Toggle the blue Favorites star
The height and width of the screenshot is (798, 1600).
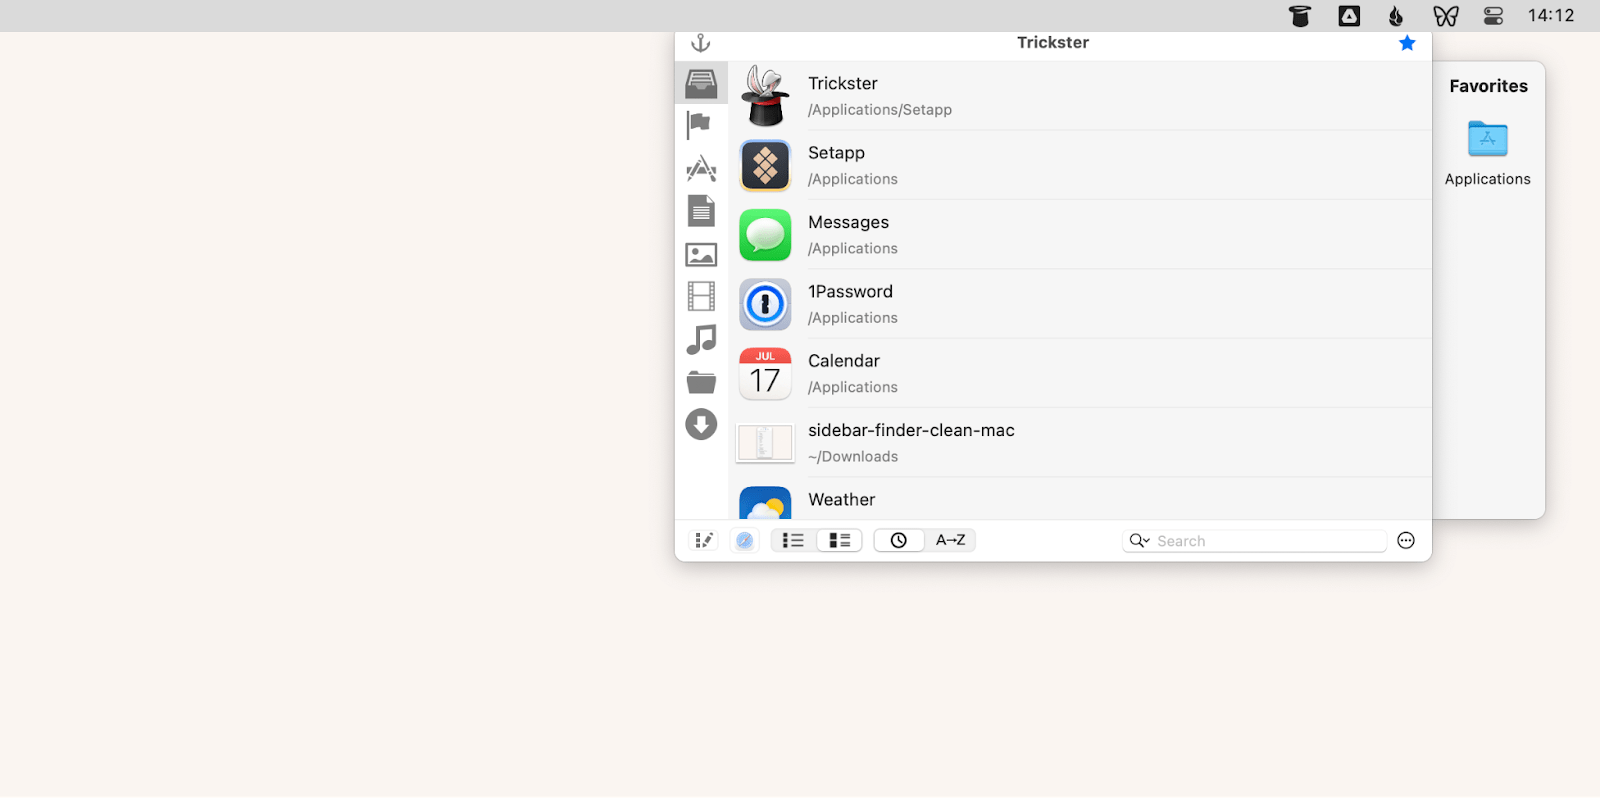point(1407,43)
